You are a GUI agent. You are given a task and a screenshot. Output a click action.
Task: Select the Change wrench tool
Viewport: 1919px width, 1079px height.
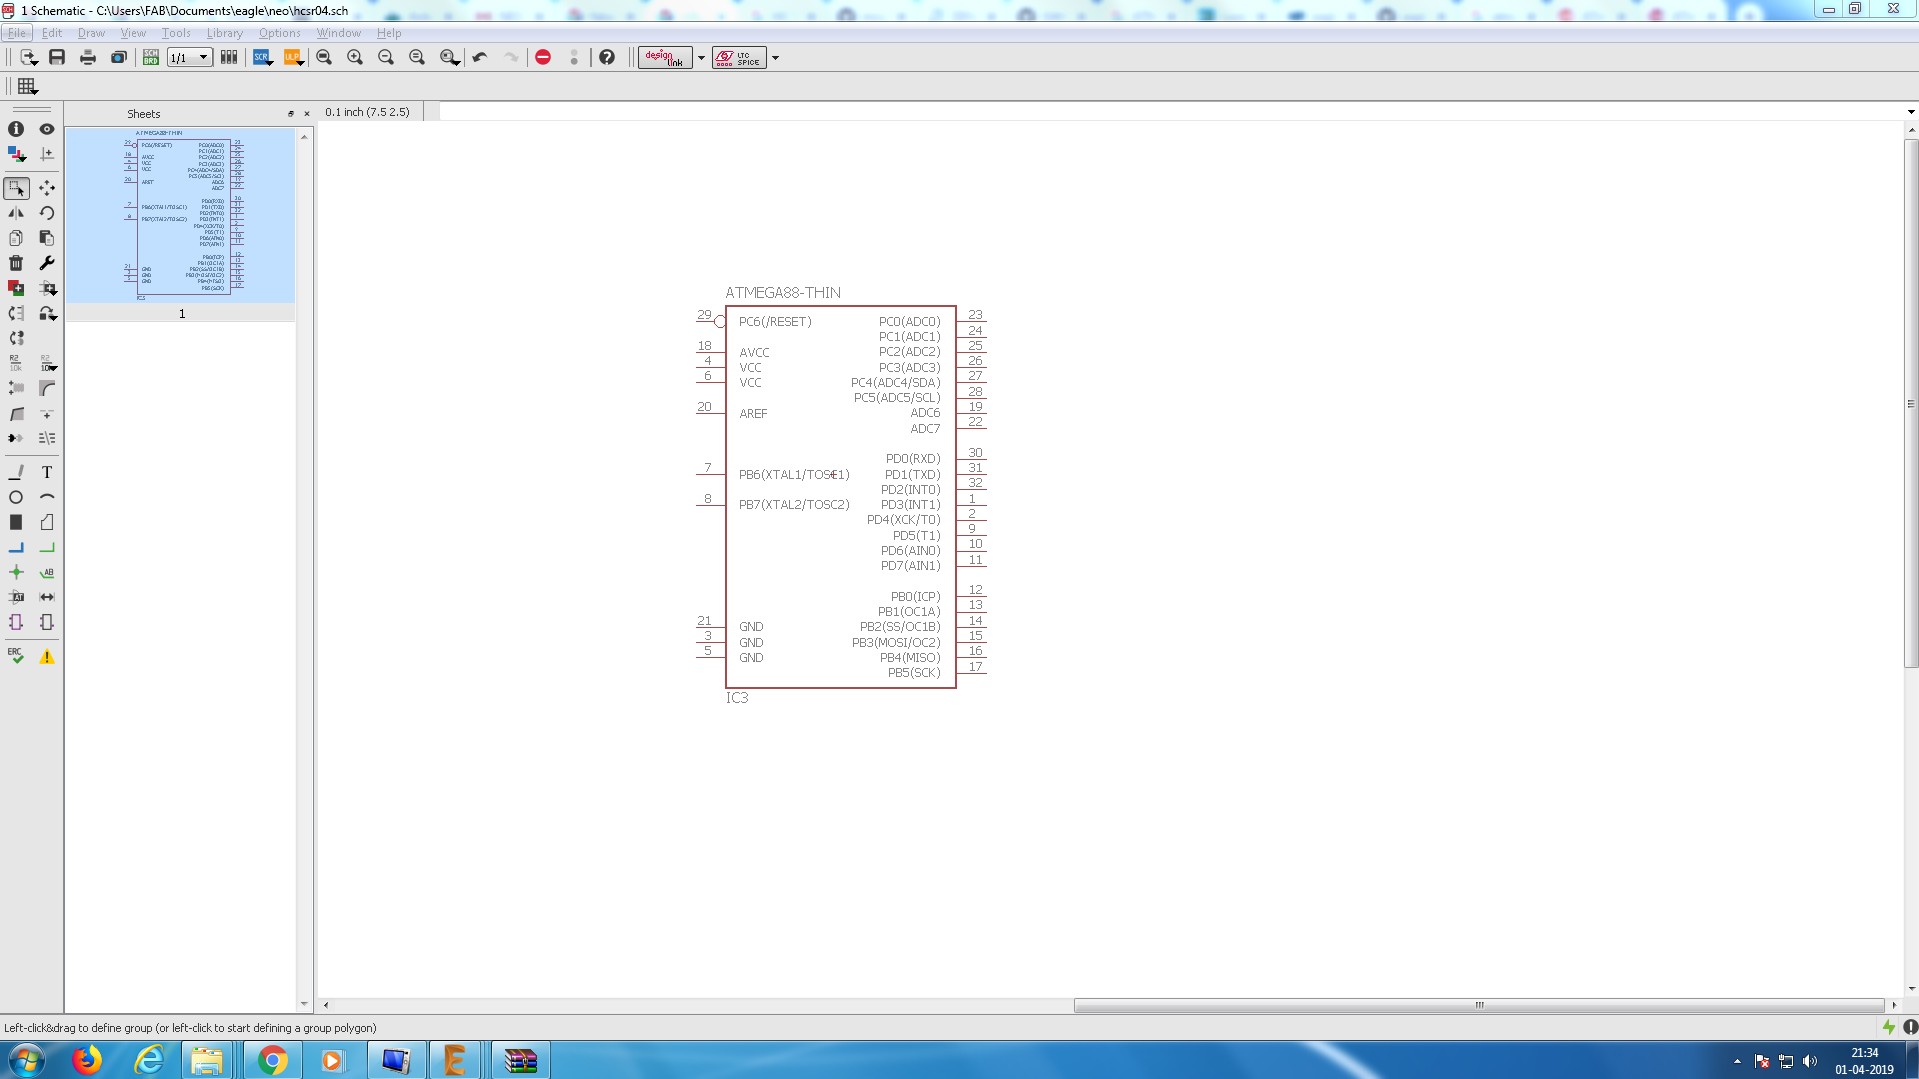pyautogui.click(x=47, y=263)
